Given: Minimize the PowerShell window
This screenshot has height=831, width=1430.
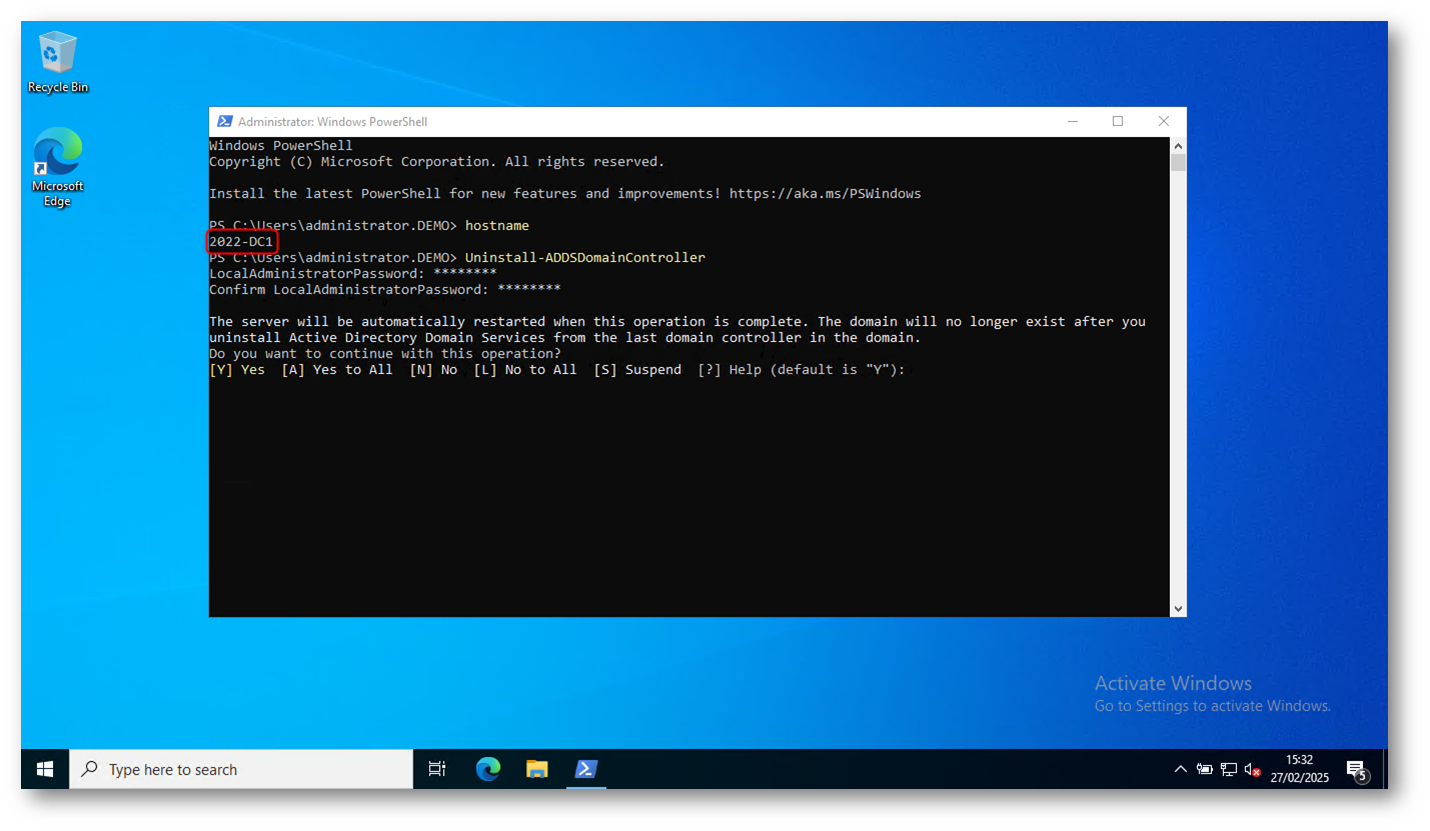Looking at the screenshot, I should (1072, 122).
